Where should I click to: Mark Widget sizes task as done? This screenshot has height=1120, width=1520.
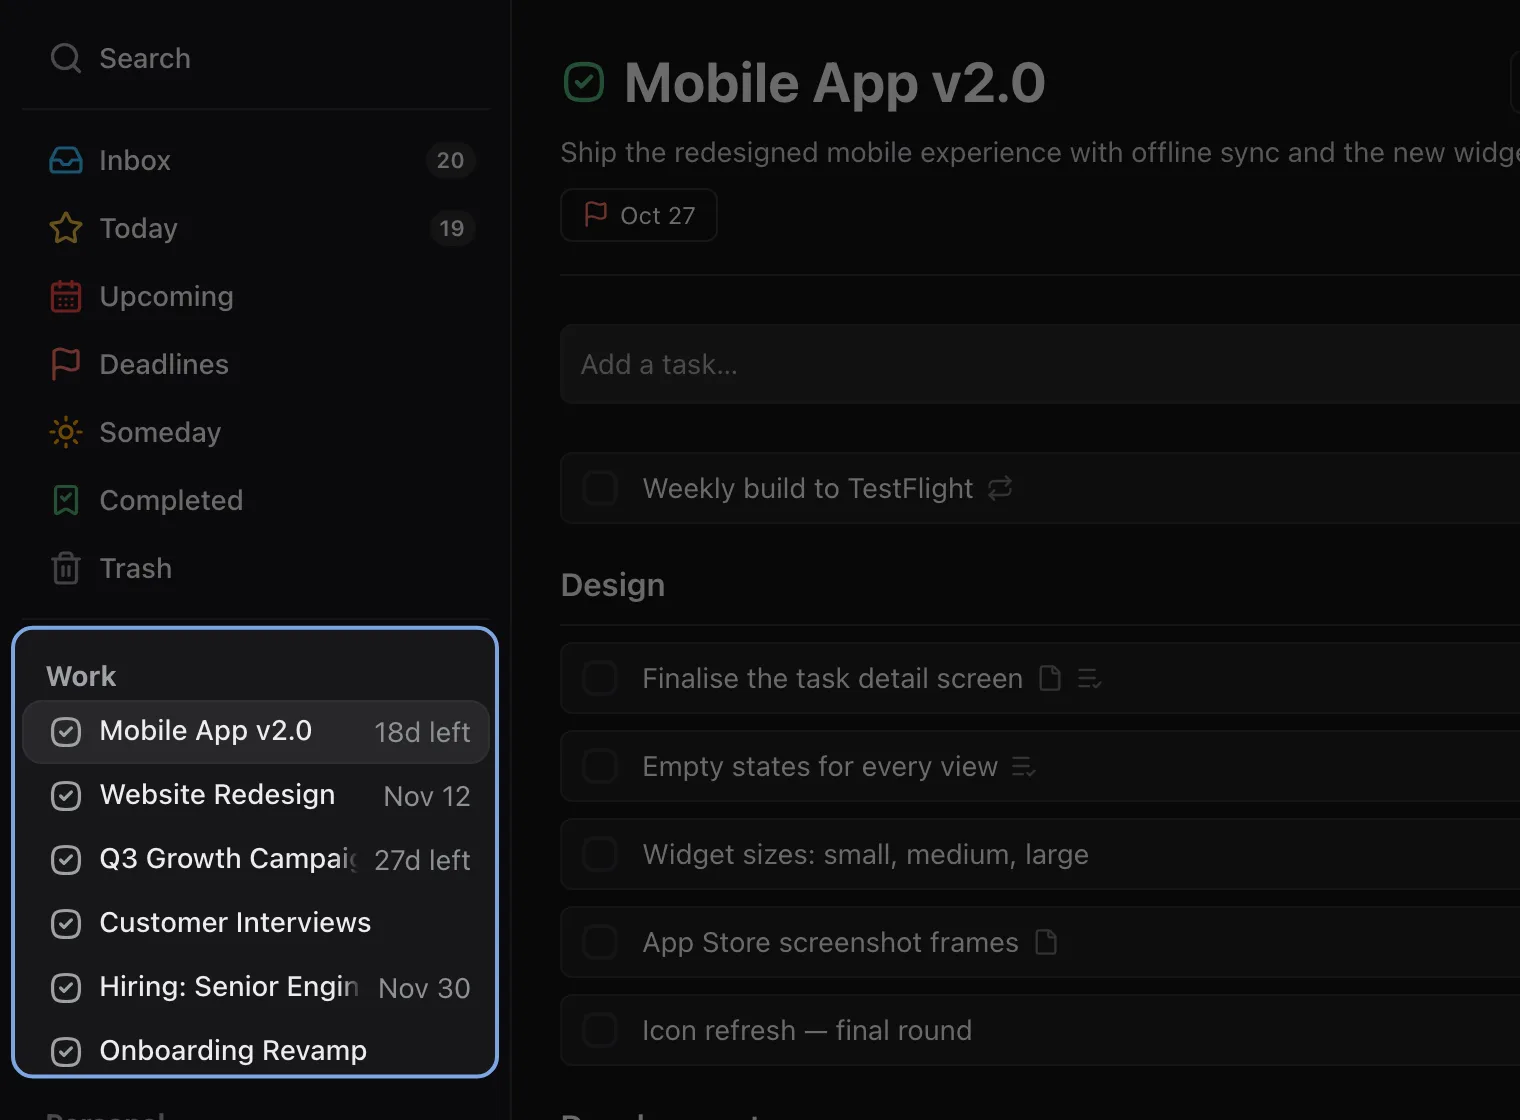pos(600,854)
